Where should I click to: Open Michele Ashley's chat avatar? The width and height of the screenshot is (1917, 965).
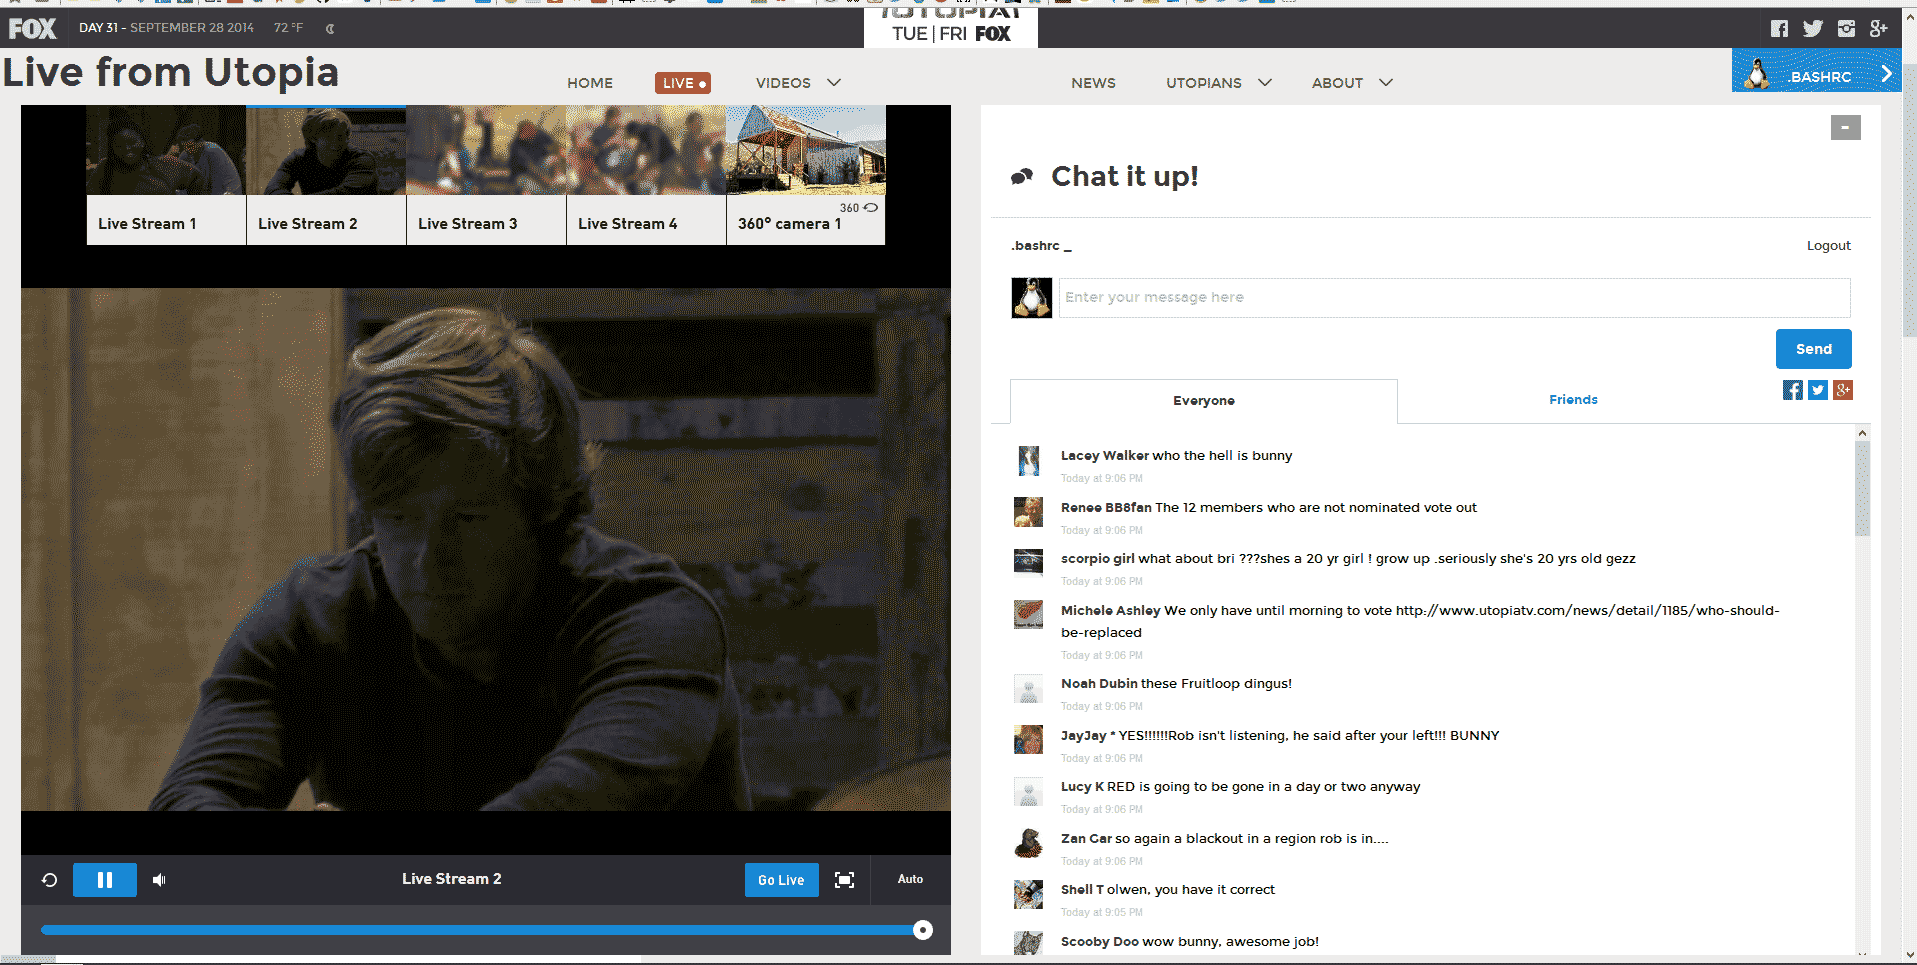(1028, 615)
